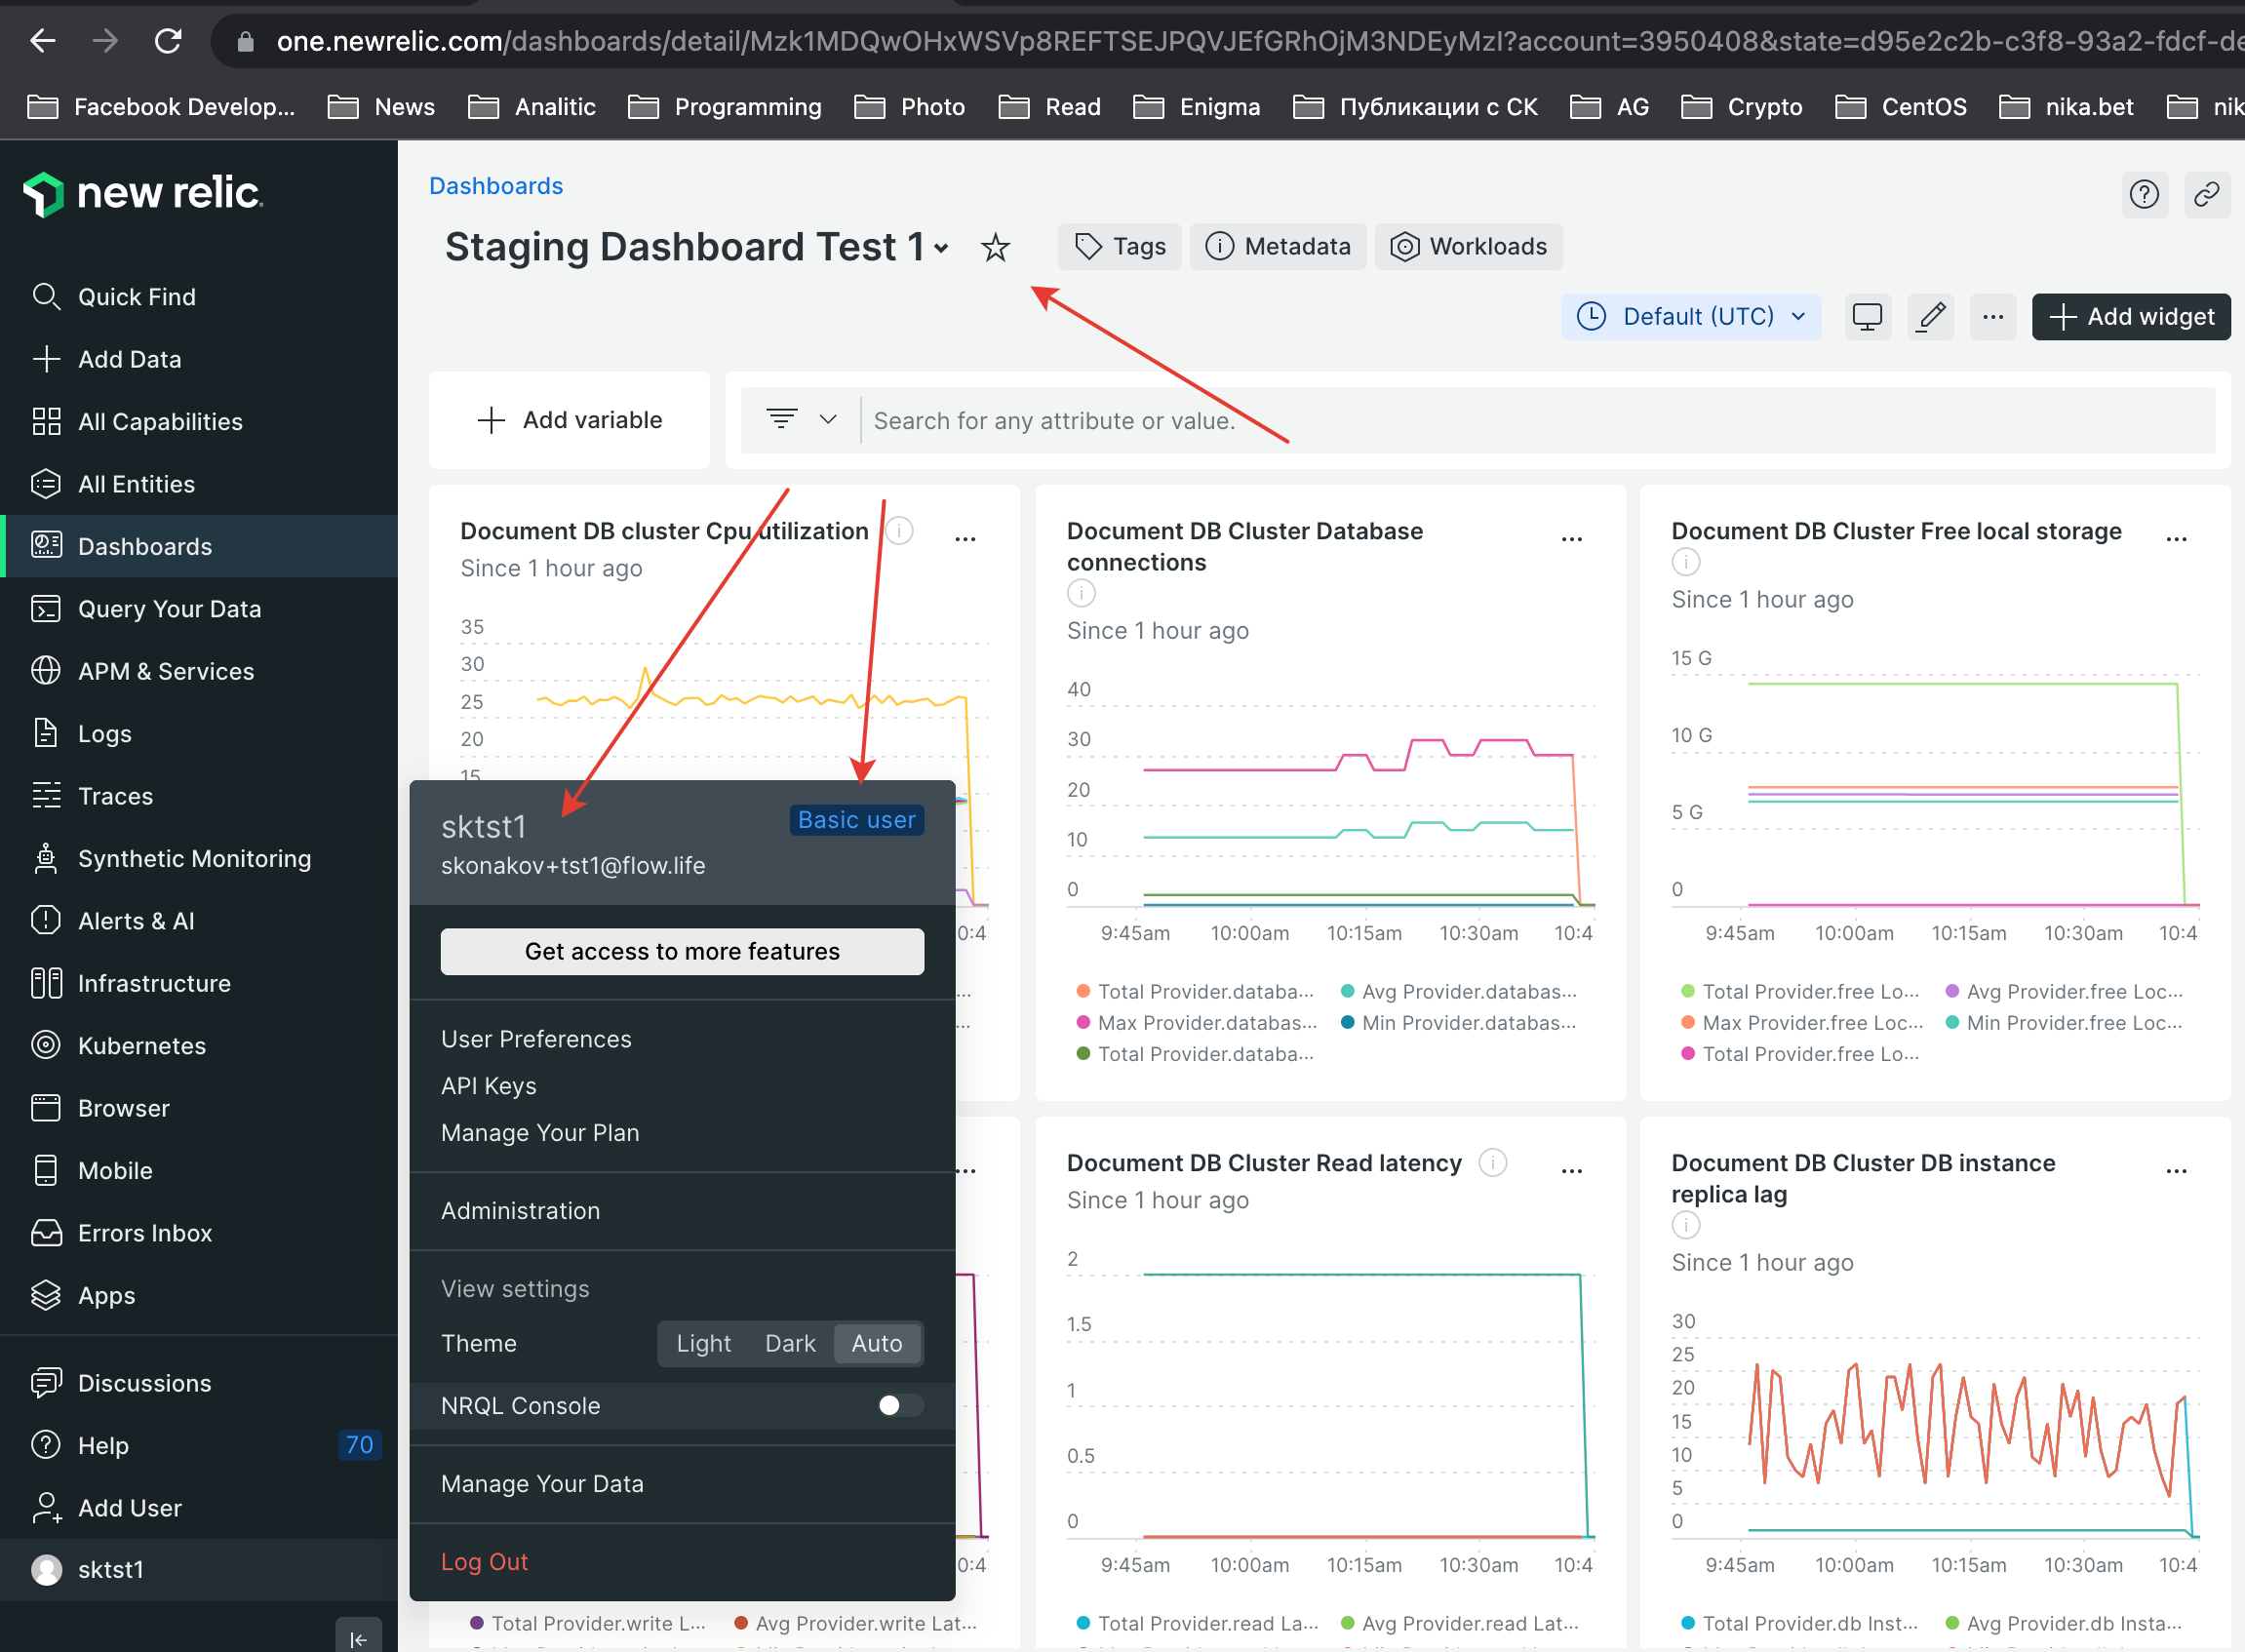Screen dimensions: 2245x1652
Task: Go to the New Relic logo home
Action: tap(143, 193)
